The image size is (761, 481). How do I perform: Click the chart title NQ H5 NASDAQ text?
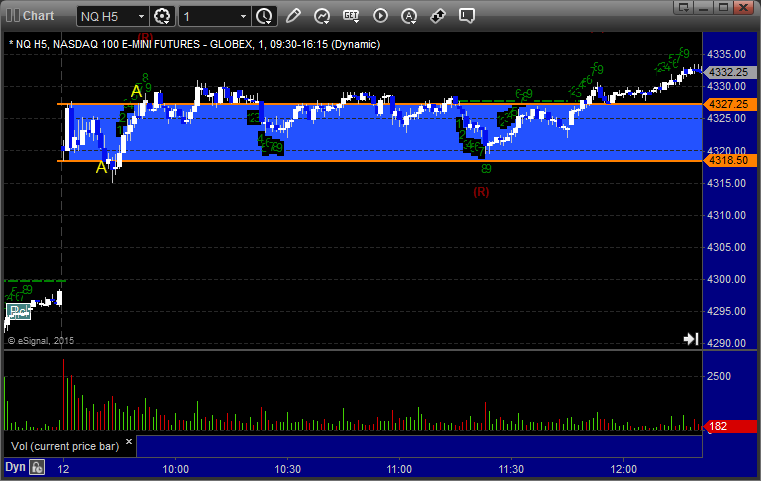coord(194,44)
